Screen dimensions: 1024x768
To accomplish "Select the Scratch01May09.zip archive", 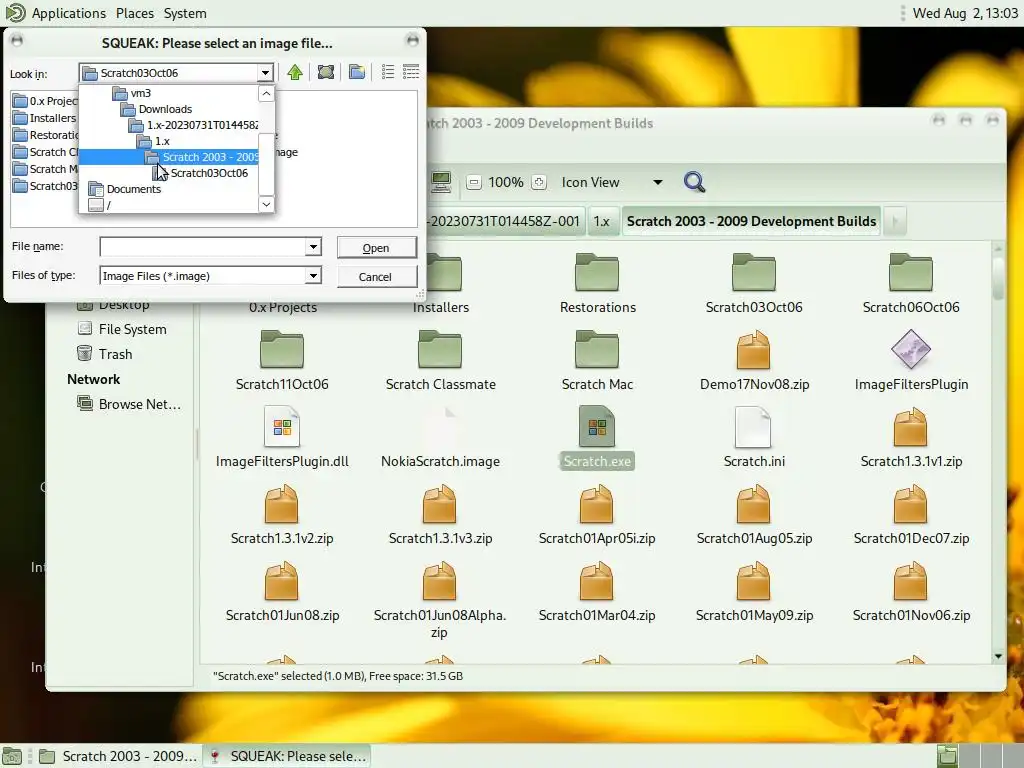I will tap(754, 592).
